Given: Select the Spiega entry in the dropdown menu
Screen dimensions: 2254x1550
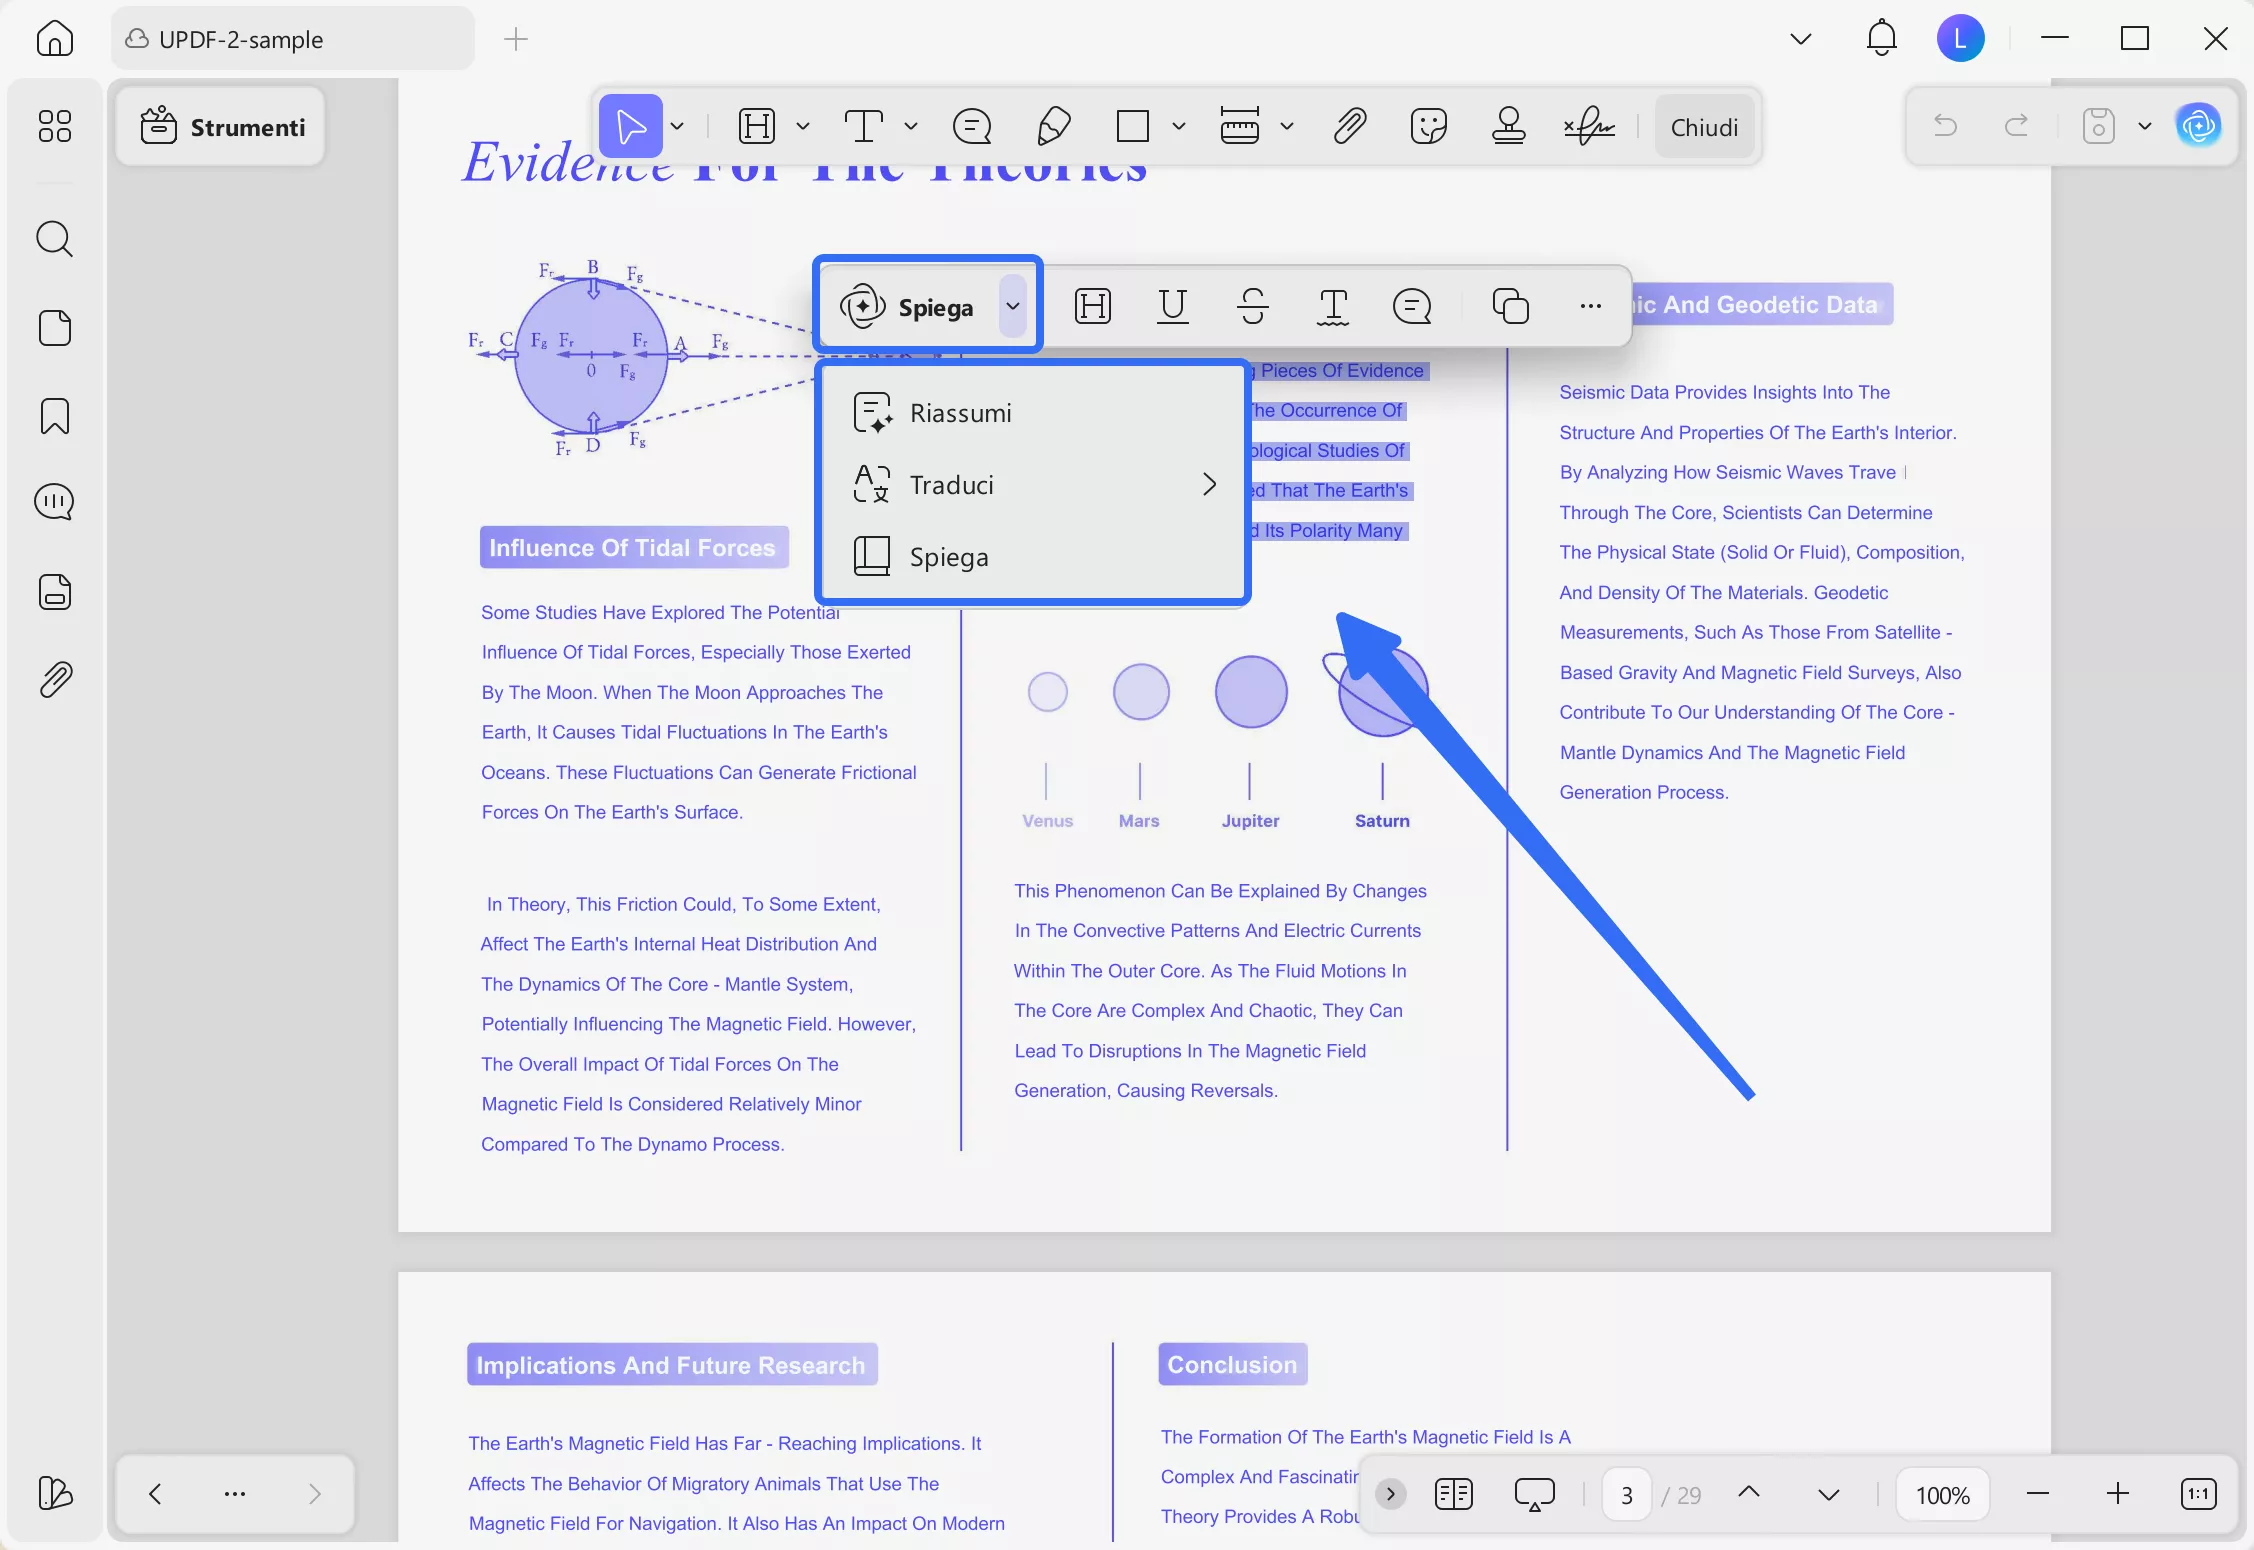Looking at the screenshot, I should point(948,557).
